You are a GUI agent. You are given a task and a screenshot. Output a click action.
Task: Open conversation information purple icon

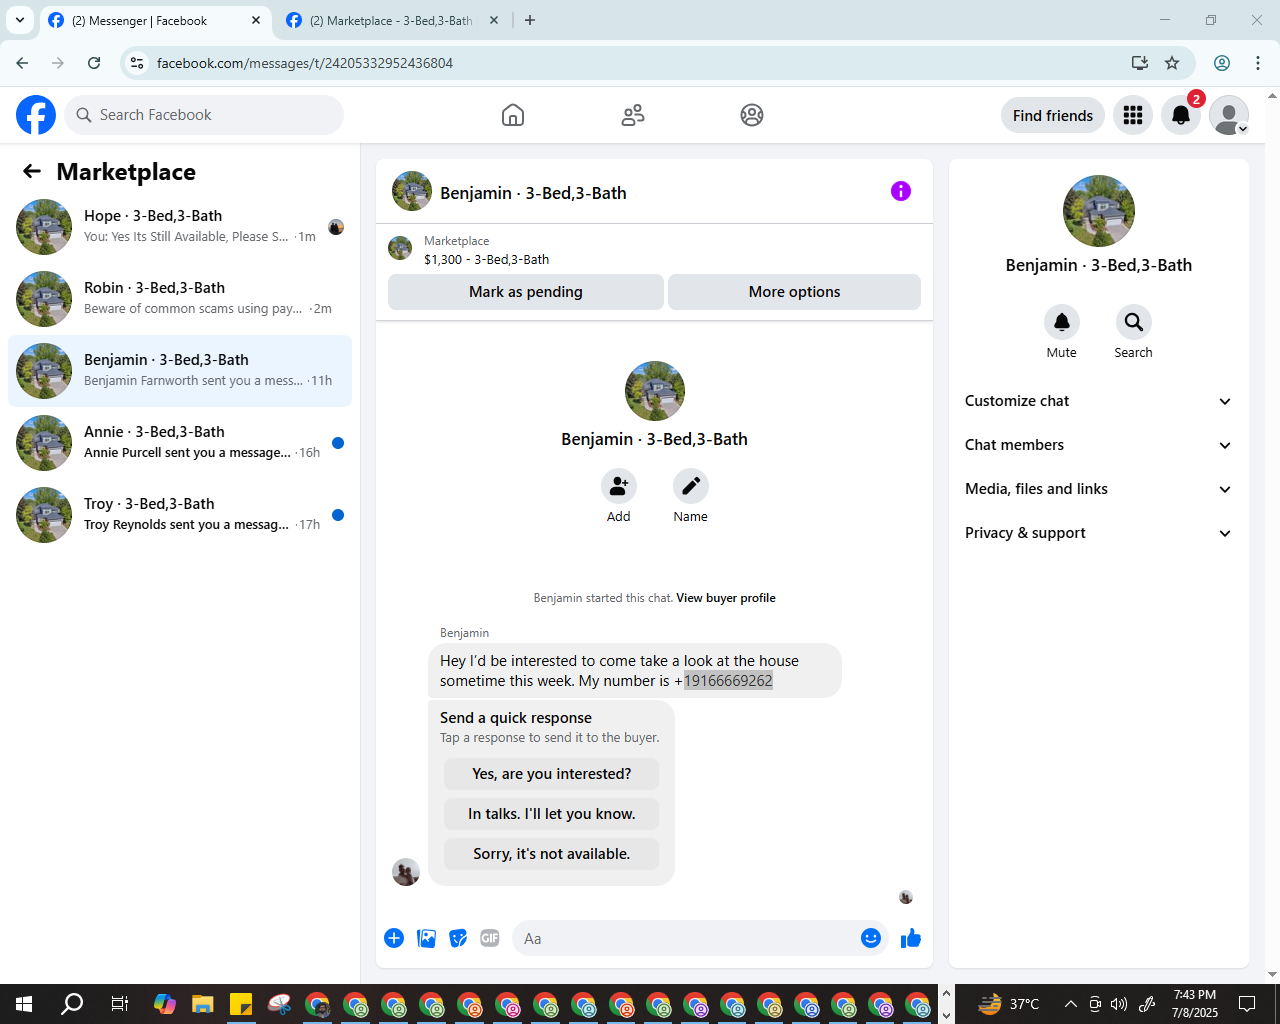901,191
